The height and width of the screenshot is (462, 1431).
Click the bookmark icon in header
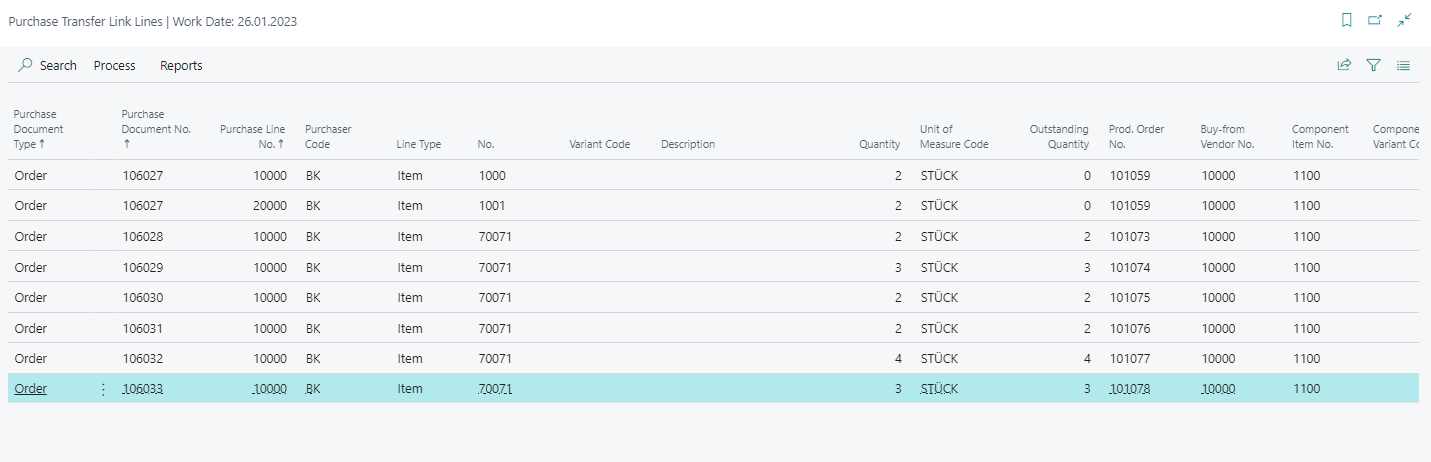[x=1347, y=20]
